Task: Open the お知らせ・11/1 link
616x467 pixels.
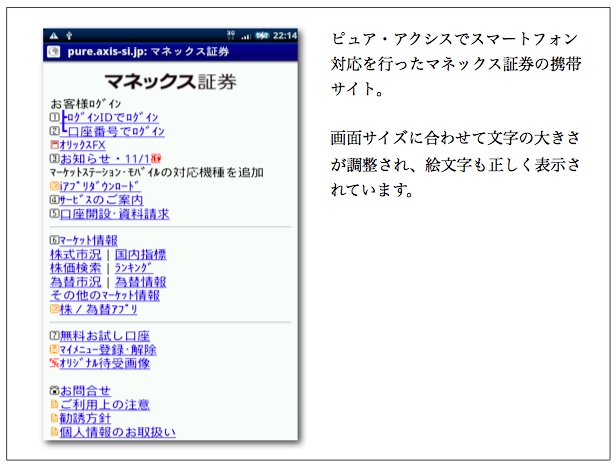Action: (x=105, y=158)
